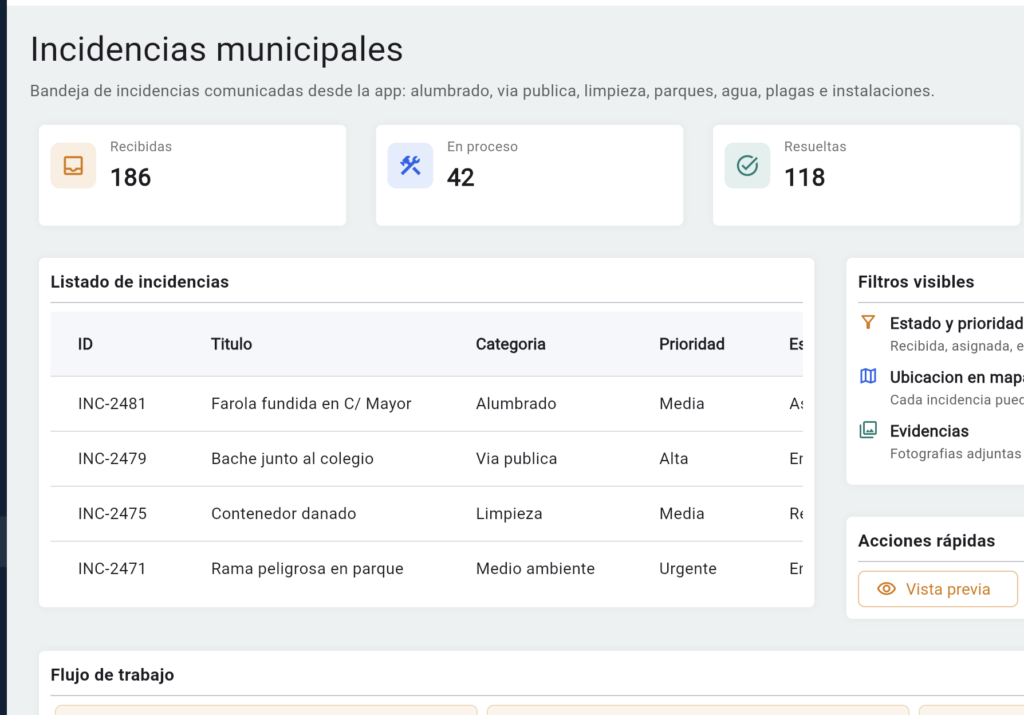Viewport: 1024px width, 715px height.
Task: Select incident INC-2481
Action: point(112,404)
